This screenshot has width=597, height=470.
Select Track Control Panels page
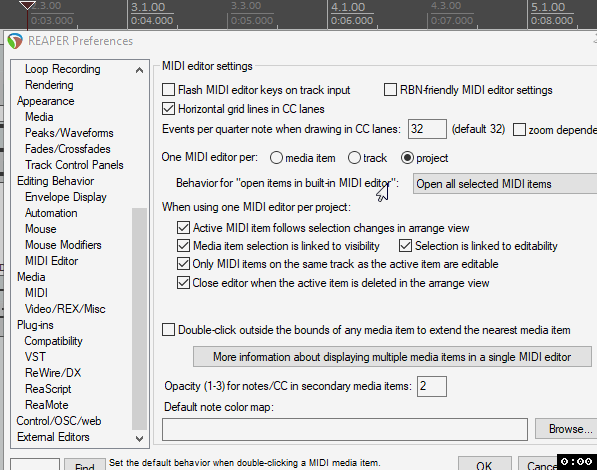pyautogui.click(x=74, y=165)
